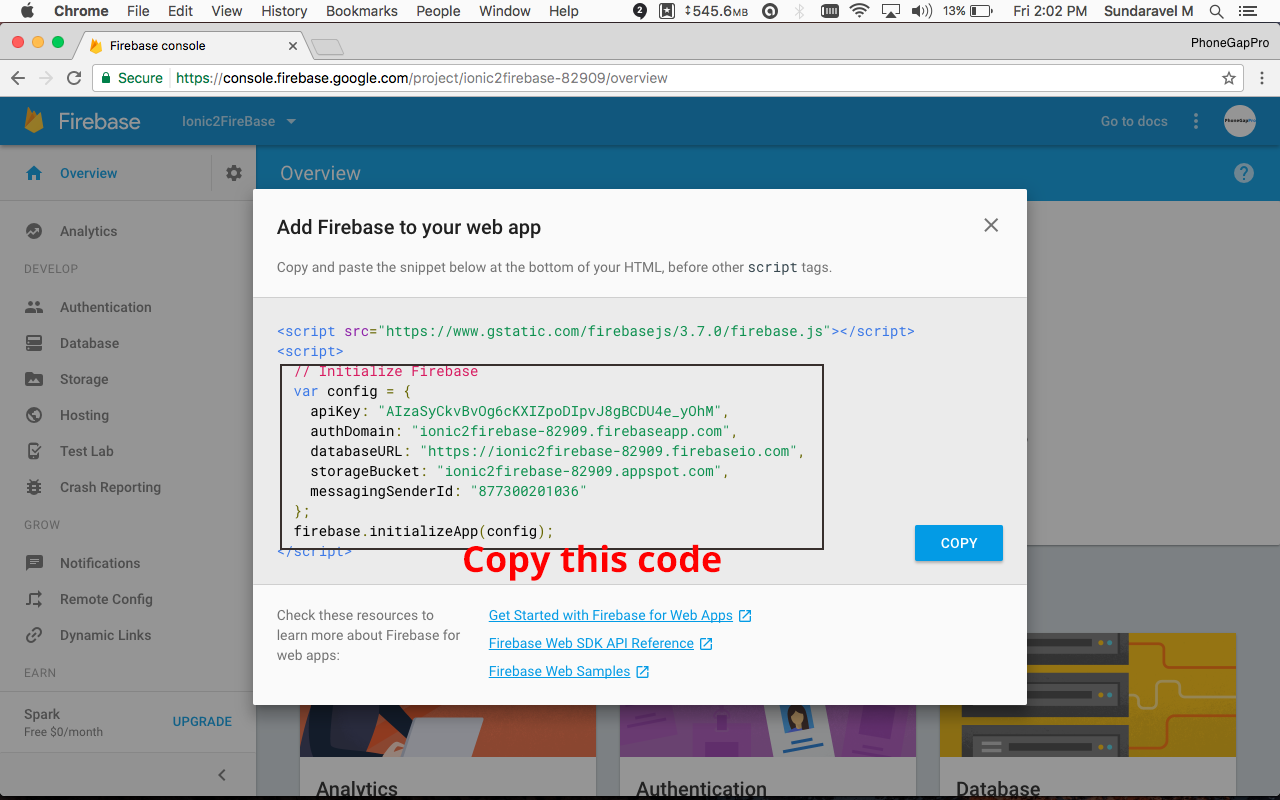Go to Analytics in sidebar
Viewport: 1280px width, 800px height.
pyautogui.click(x=88, y=231)
